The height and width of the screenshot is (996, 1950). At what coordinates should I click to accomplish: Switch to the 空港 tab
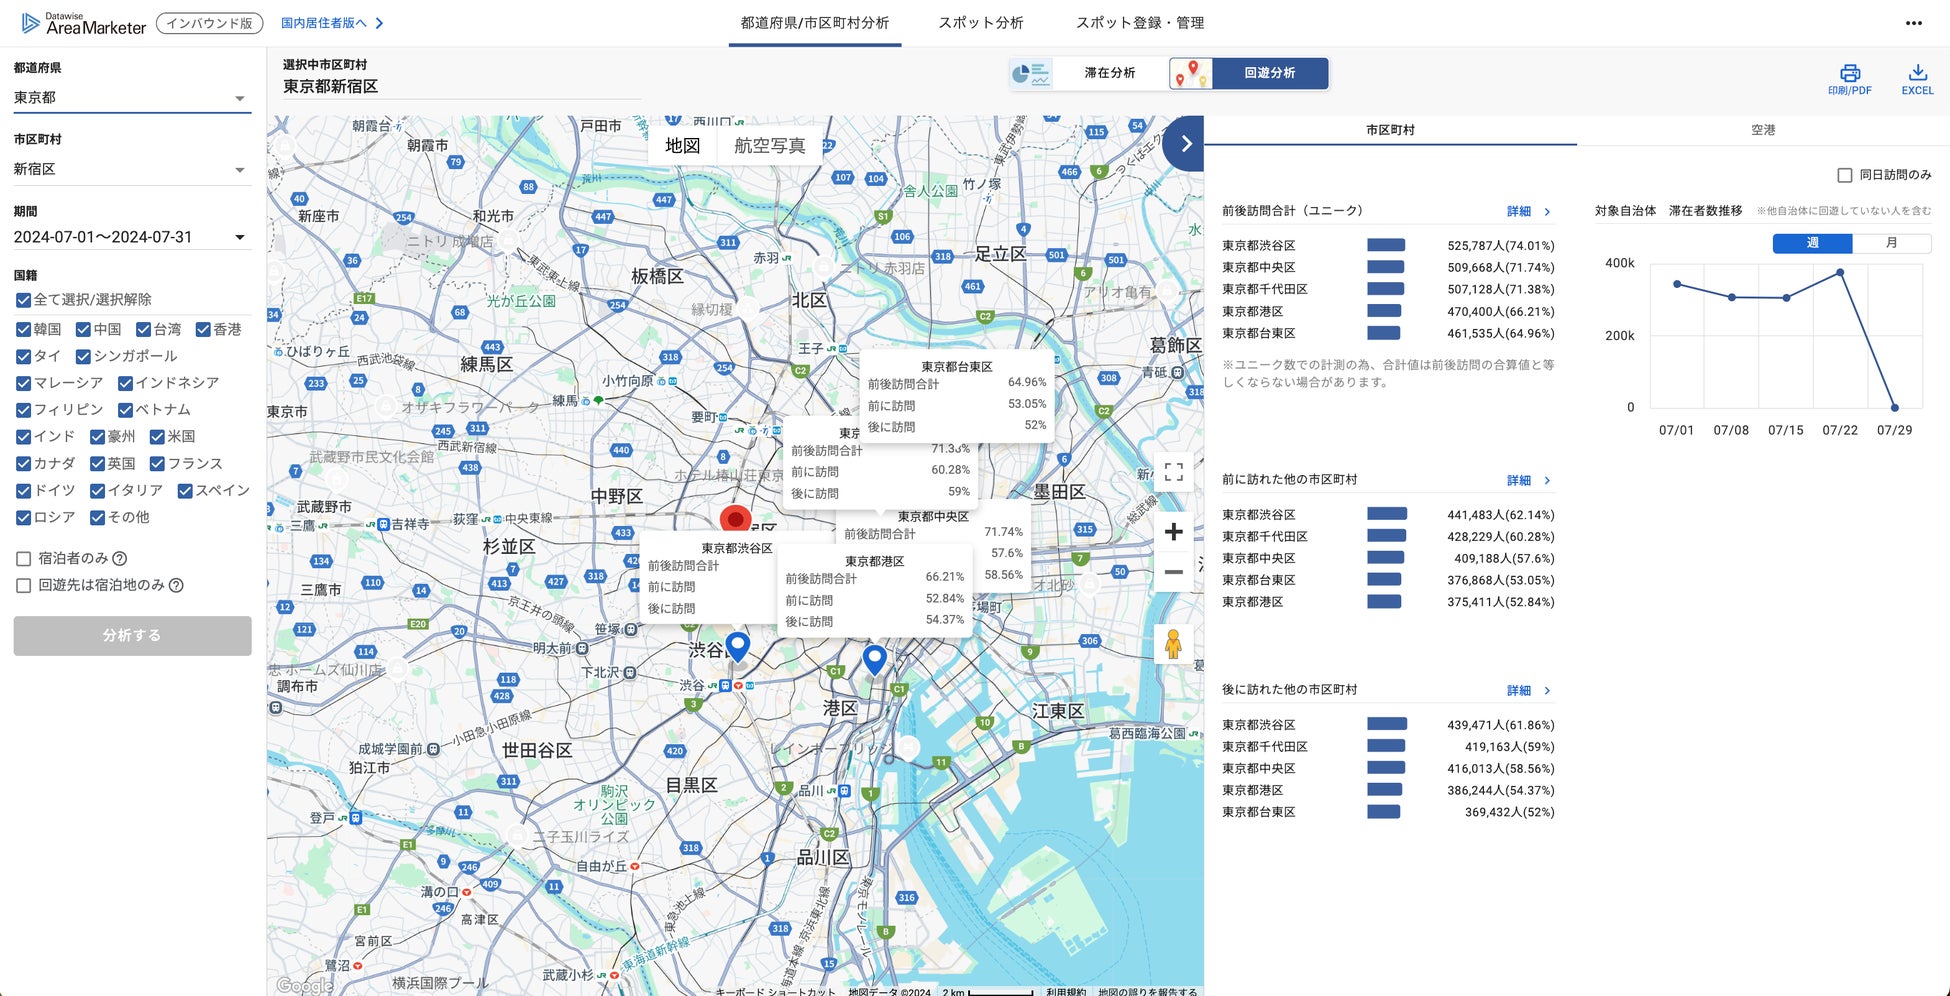(x=1763, y=130)
